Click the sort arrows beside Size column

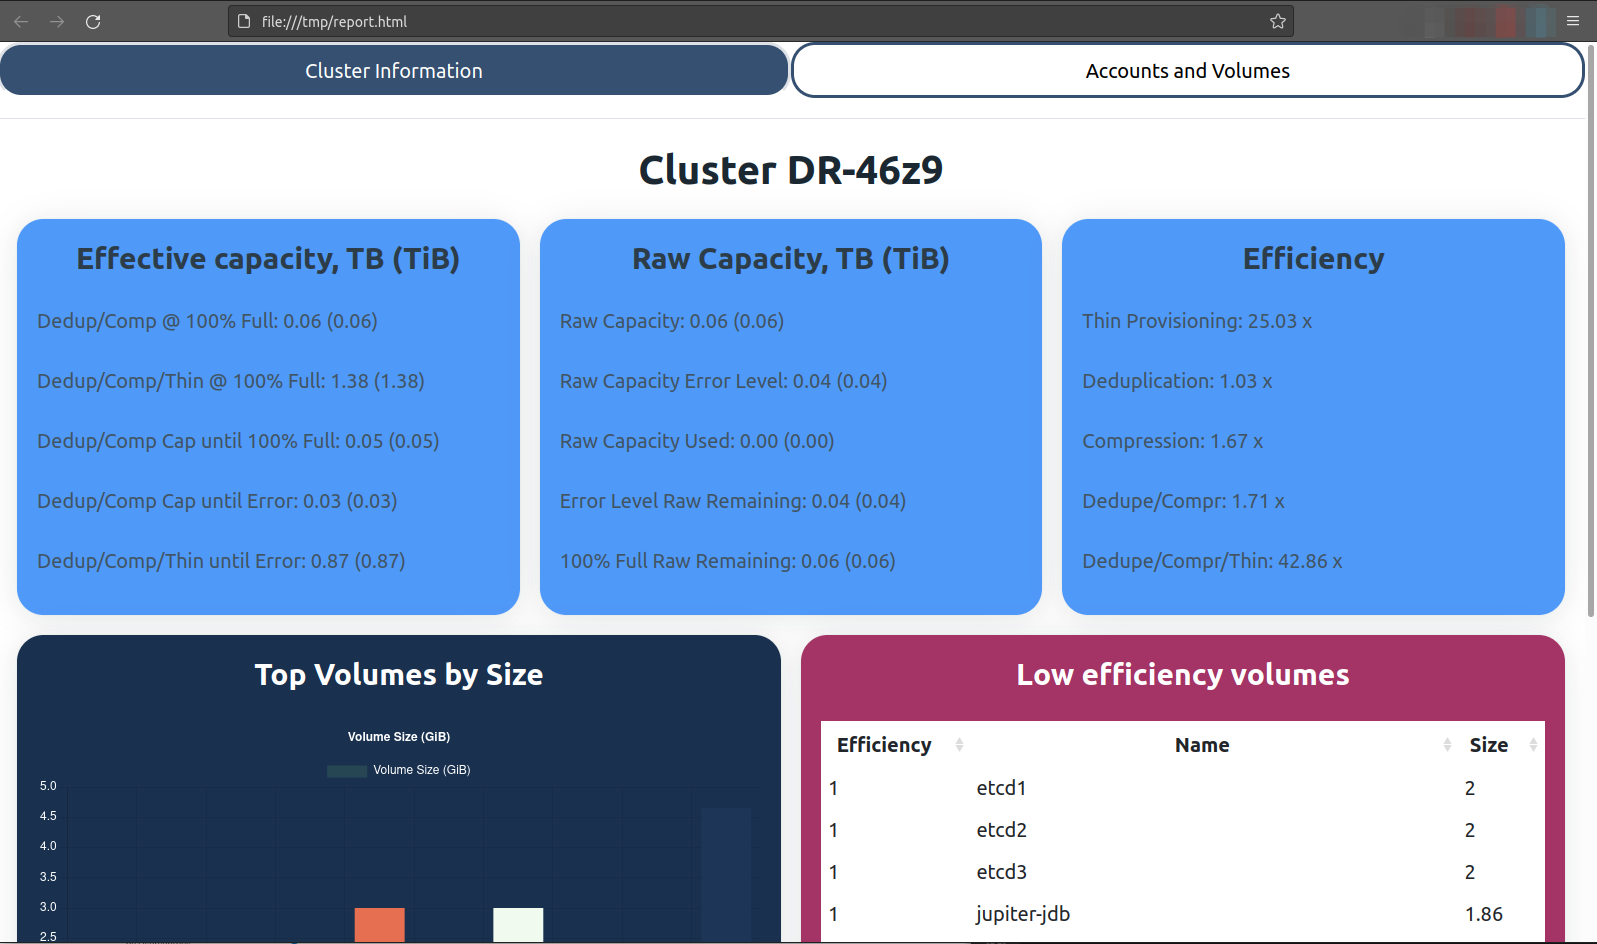tap(1532, 745)
